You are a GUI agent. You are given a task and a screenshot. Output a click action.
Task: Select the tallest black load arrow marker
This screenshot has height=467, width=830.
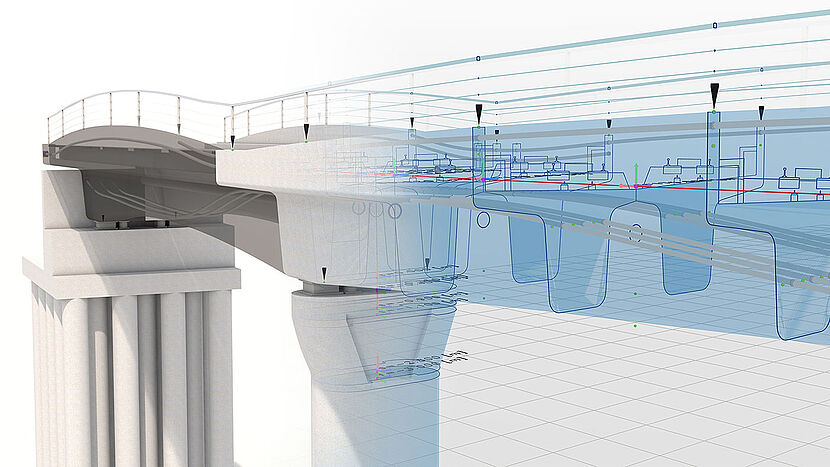[x=715, y=96]
